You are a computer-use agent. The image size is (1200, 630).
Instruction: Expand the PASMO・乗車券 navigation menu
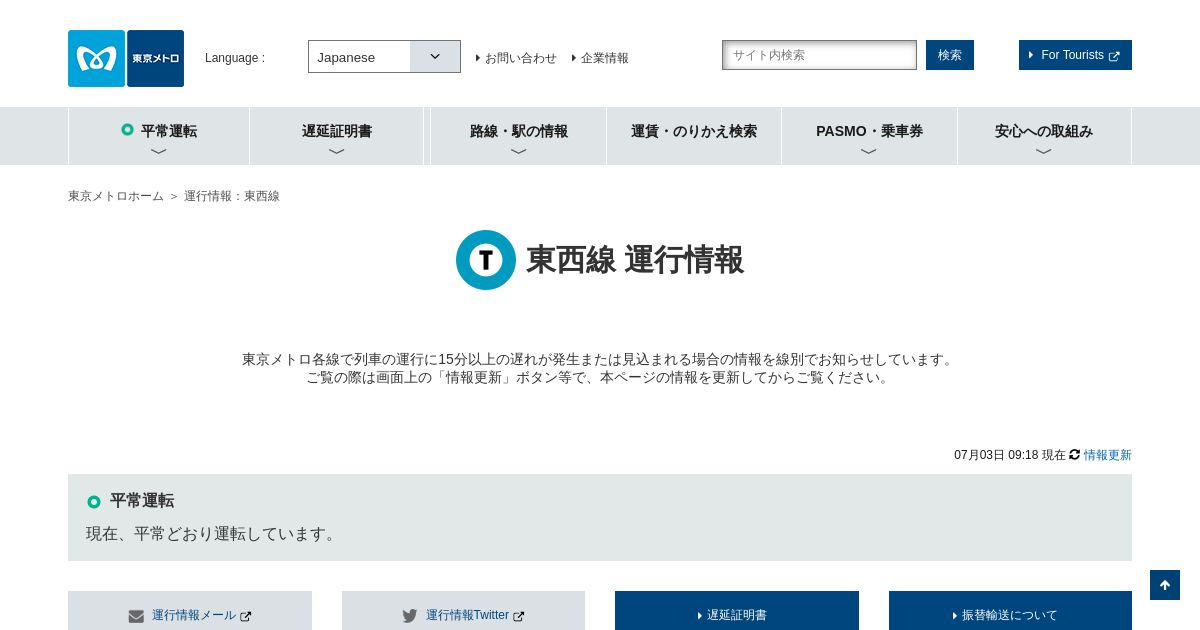[x=869, y=136]
